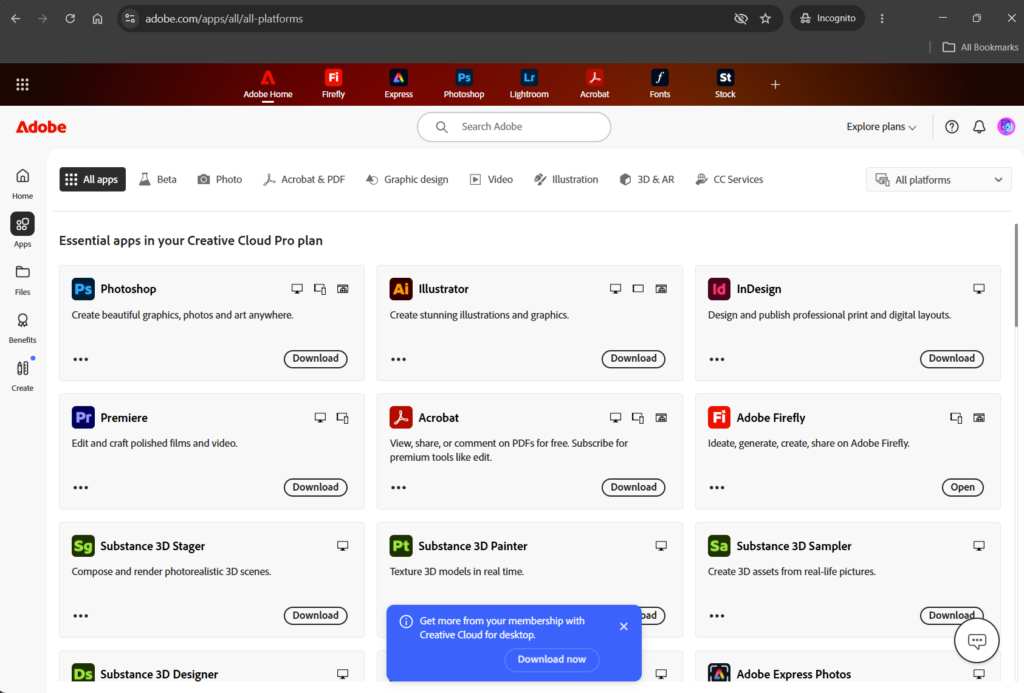Click the Adobe logo
This screenshot has height=693, width=1024.
point(41,127)
